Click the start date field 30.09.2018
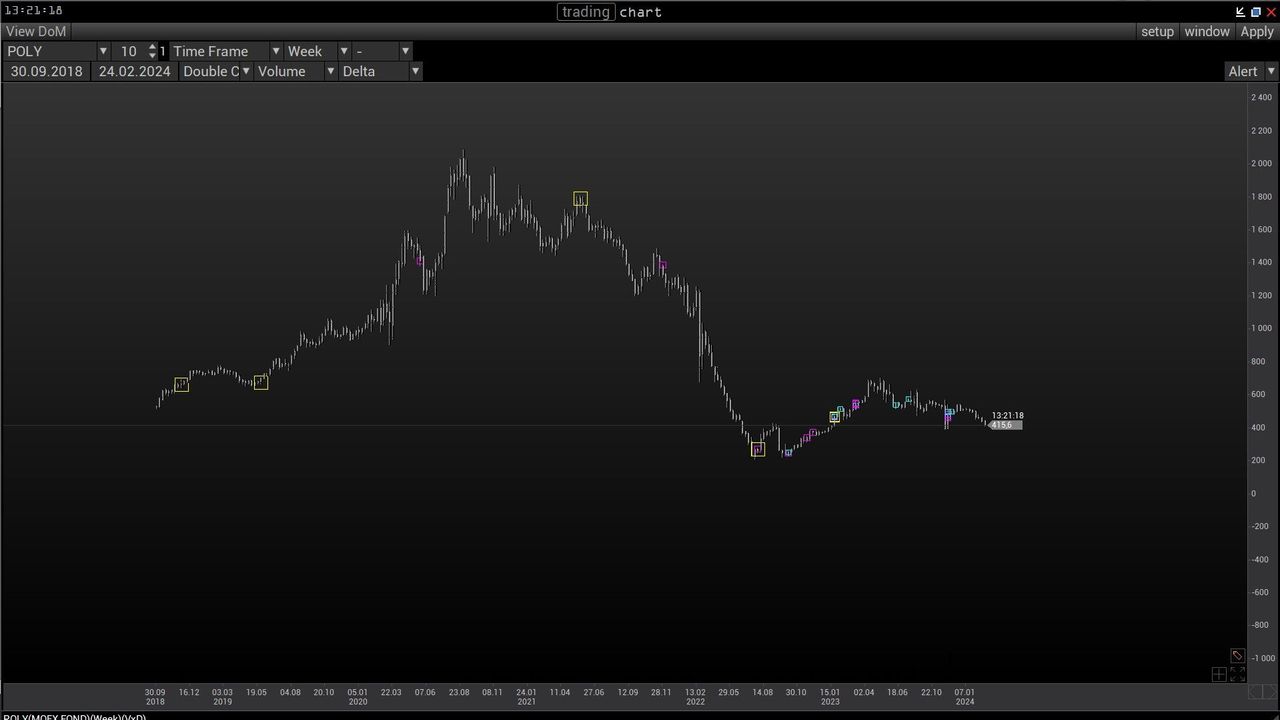The width and height of the screenshot is (1280, 720). (x=47, y=71)
